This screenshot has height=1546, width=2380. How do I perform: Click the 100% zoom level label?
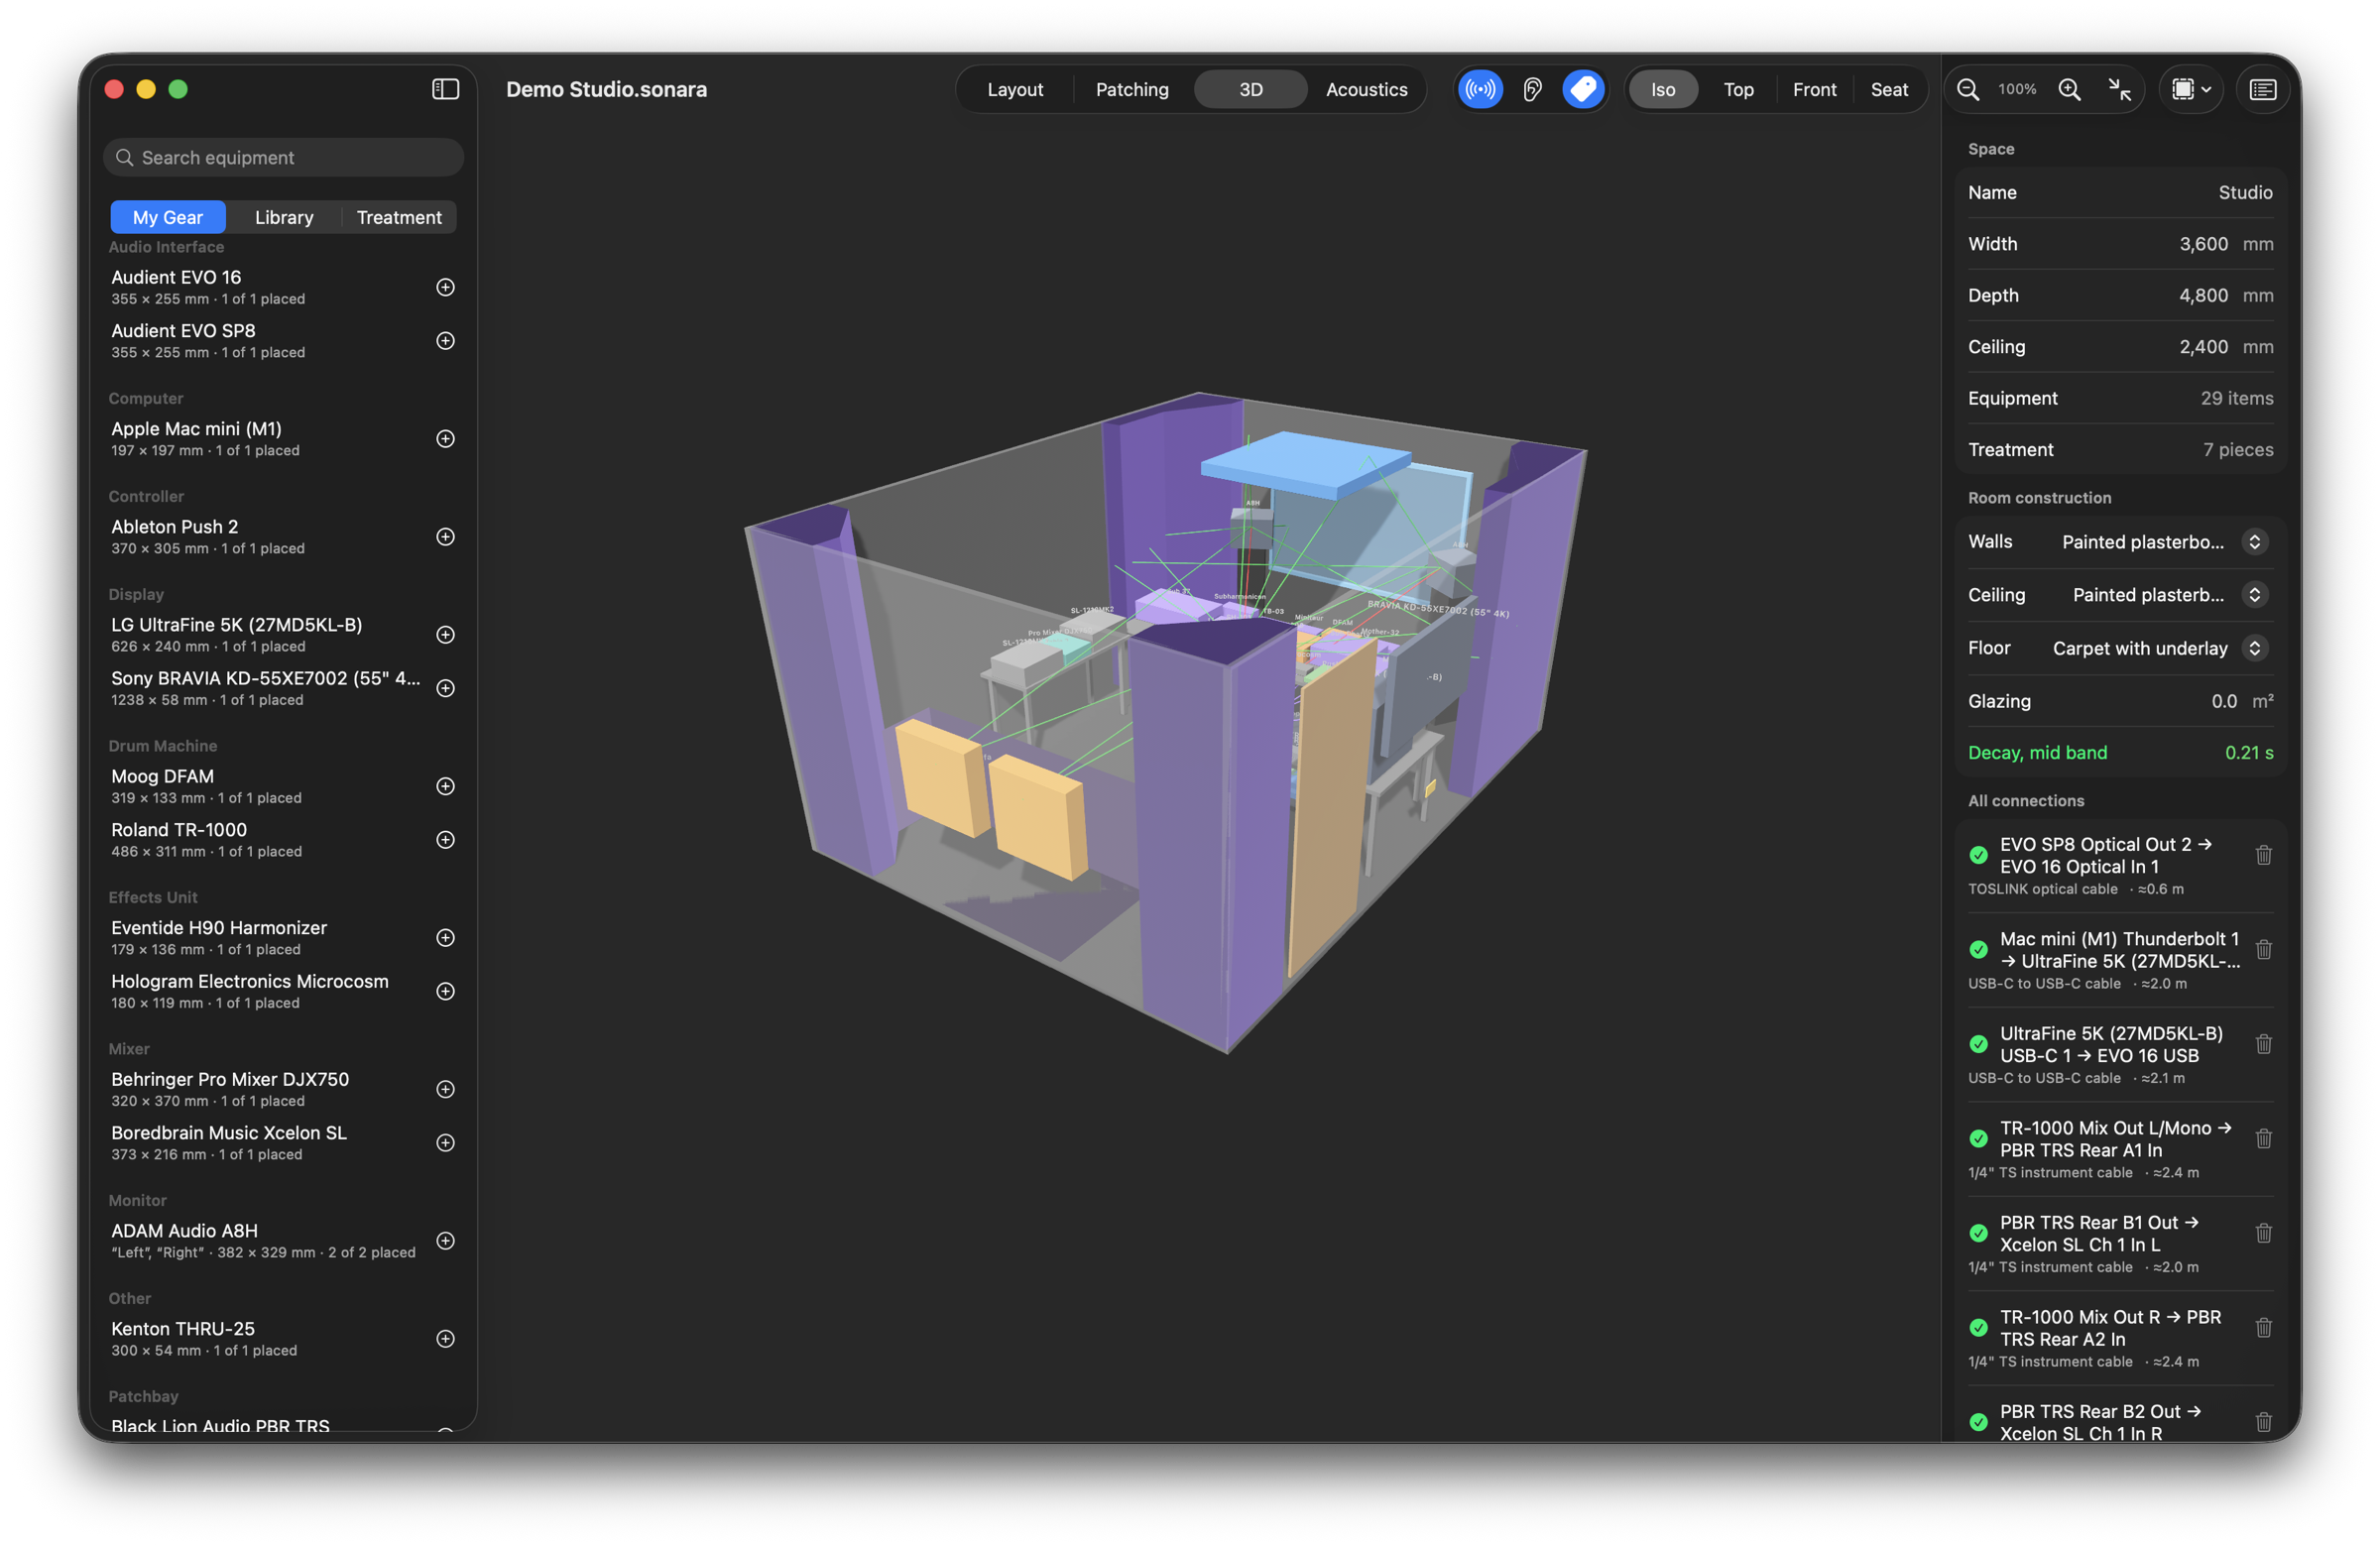click(2017, 89)
